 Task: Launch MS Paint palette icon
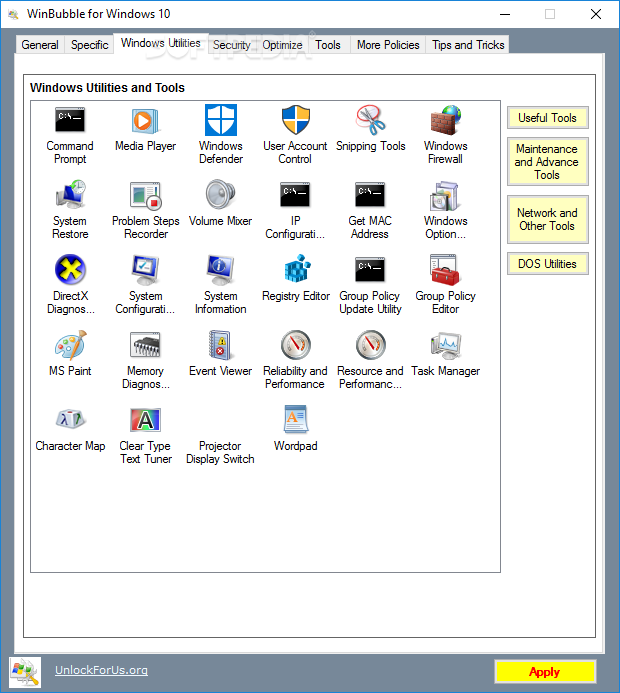point(71,345)
